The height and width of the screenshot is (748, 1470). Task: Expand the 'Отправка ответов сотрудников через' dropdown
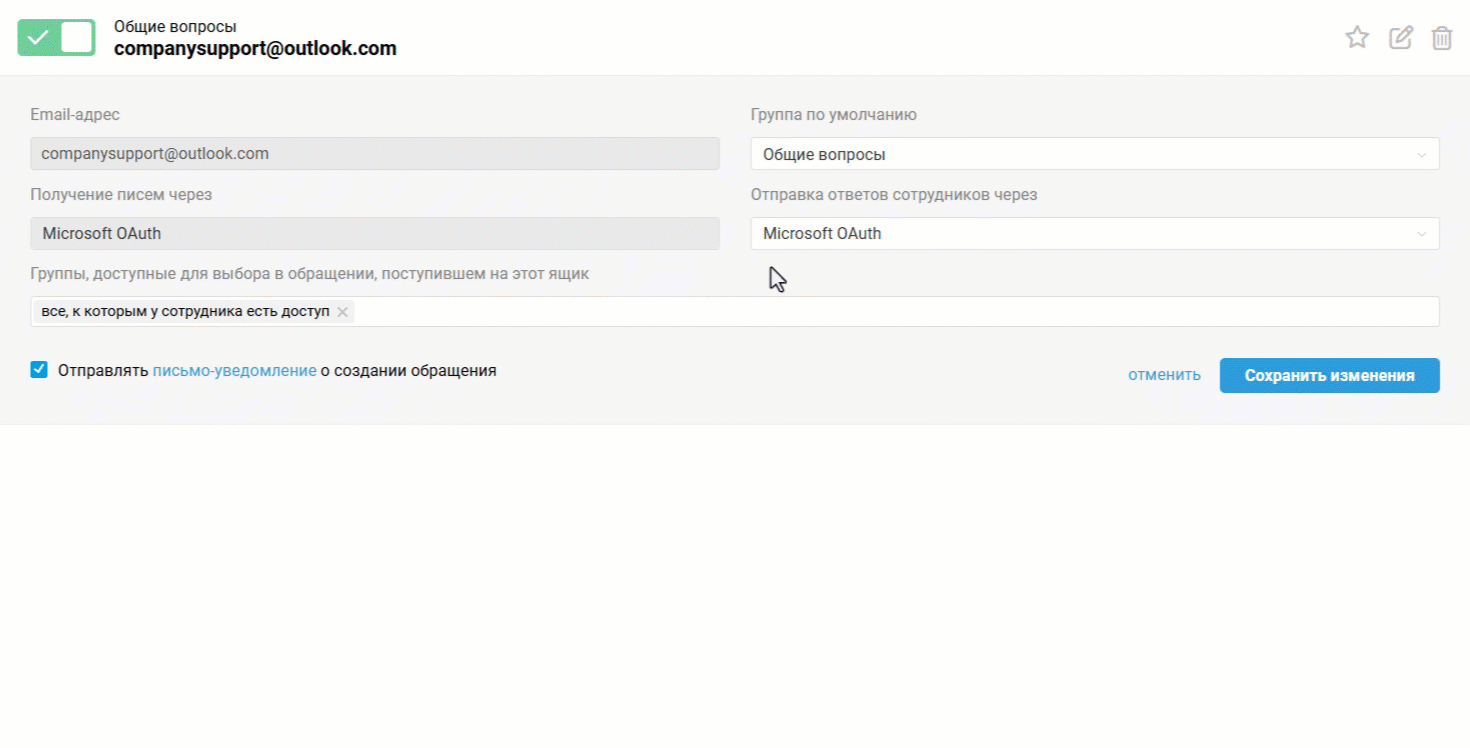pos(1080,234)
